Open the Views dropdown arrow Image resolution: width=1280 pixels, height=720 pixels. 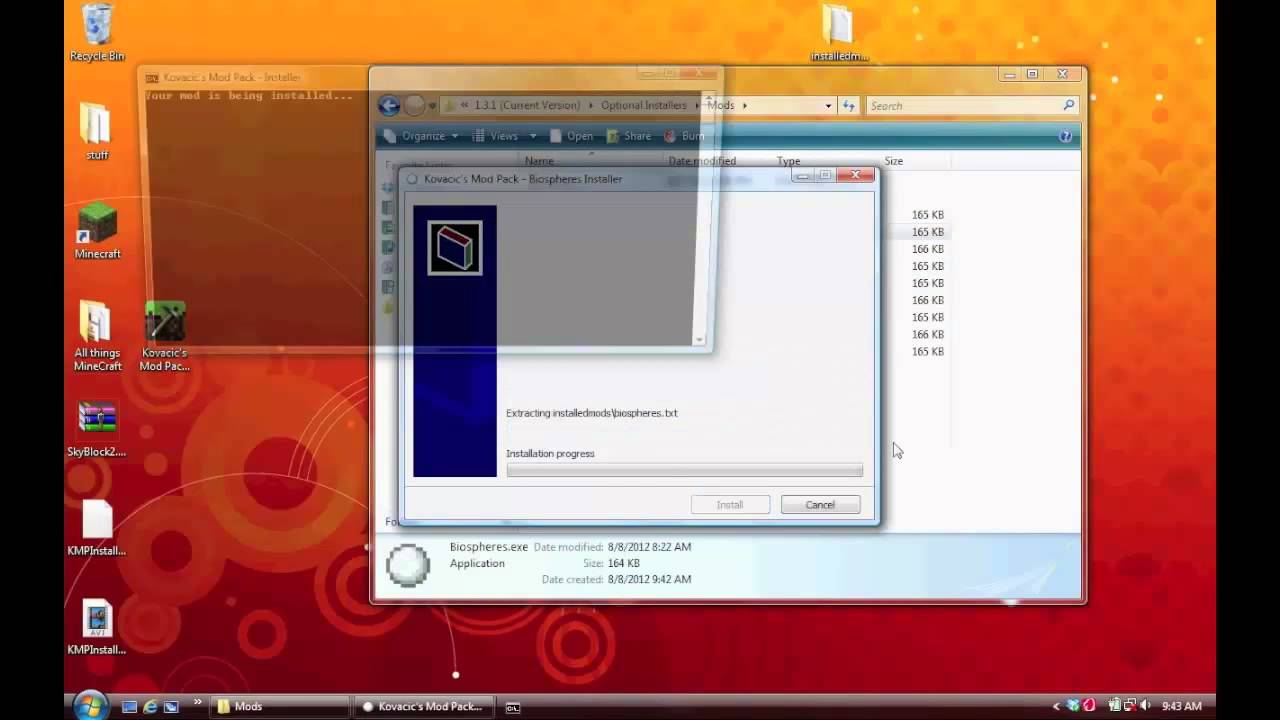[533, 136]
